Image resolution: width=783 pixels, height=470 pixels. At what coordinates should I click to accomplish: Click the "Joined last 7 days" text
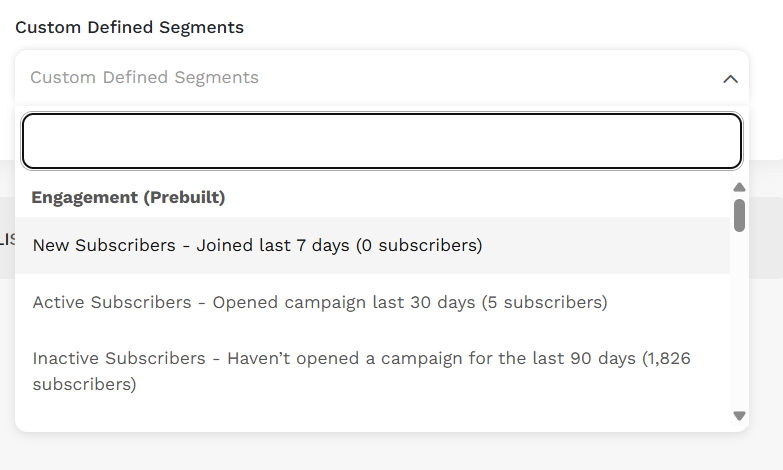270,245
